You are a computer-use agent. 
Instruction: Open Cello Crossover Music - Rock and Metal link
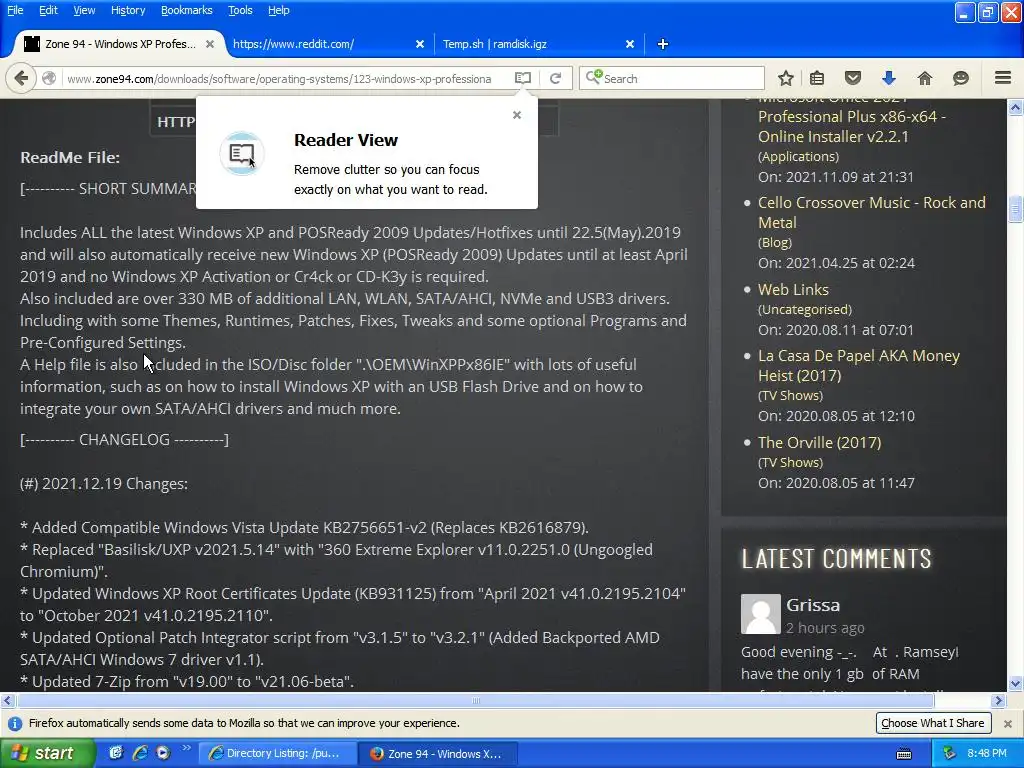tap(872, 212)
